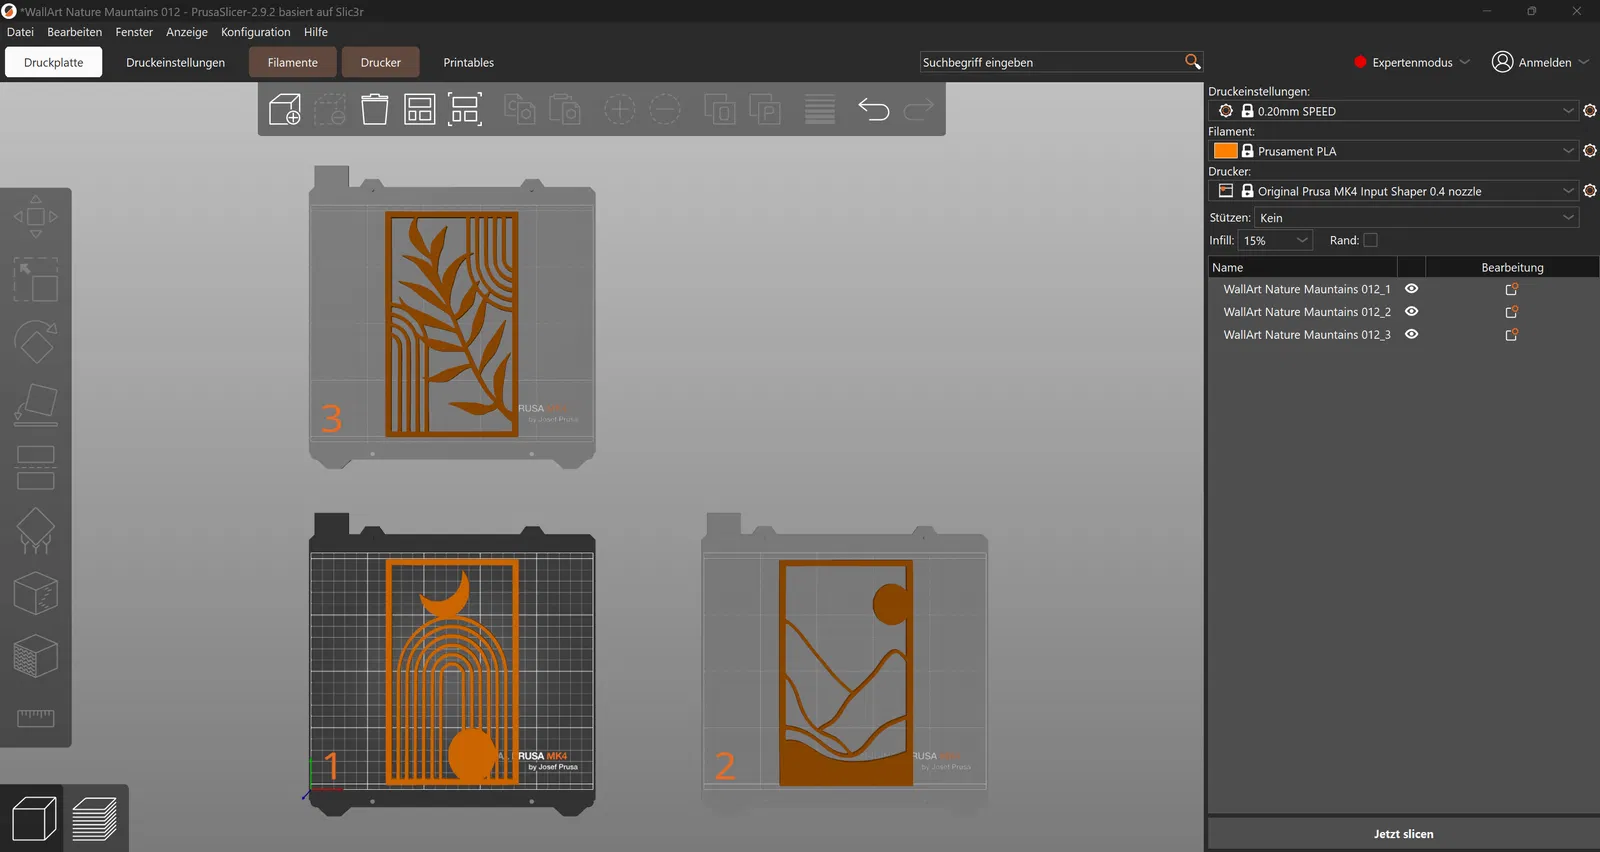Click the Add instance plus icon
This screenshot has width=1600, height=852.
pyautogui.click(x=619, y=109)
